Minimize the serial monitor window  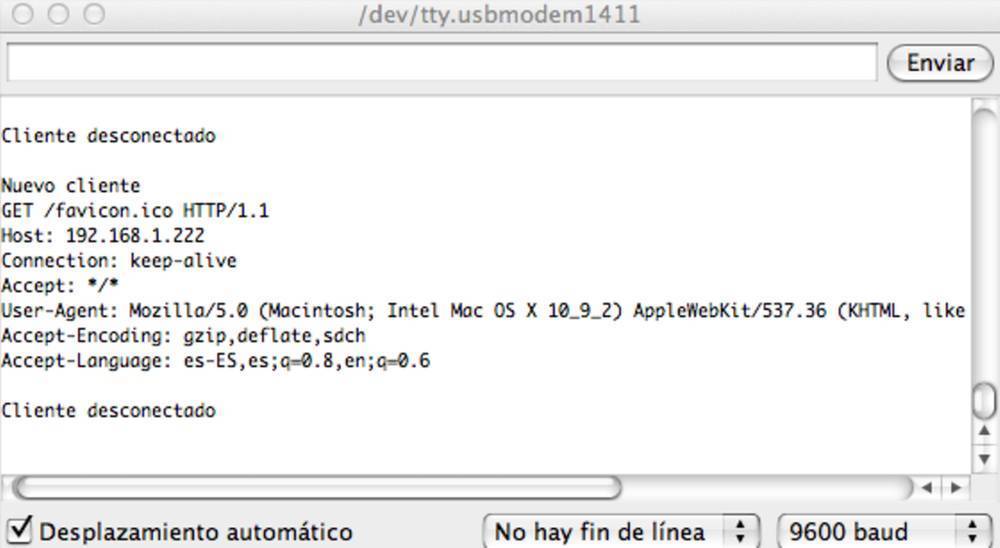pos(59,14)
